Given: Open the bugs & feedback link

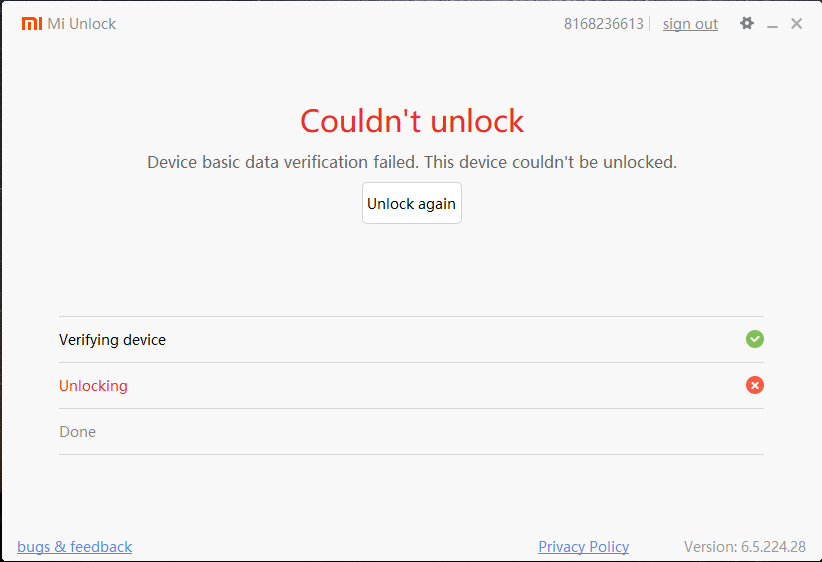Looking at the screenshot, I should (74, 547).
